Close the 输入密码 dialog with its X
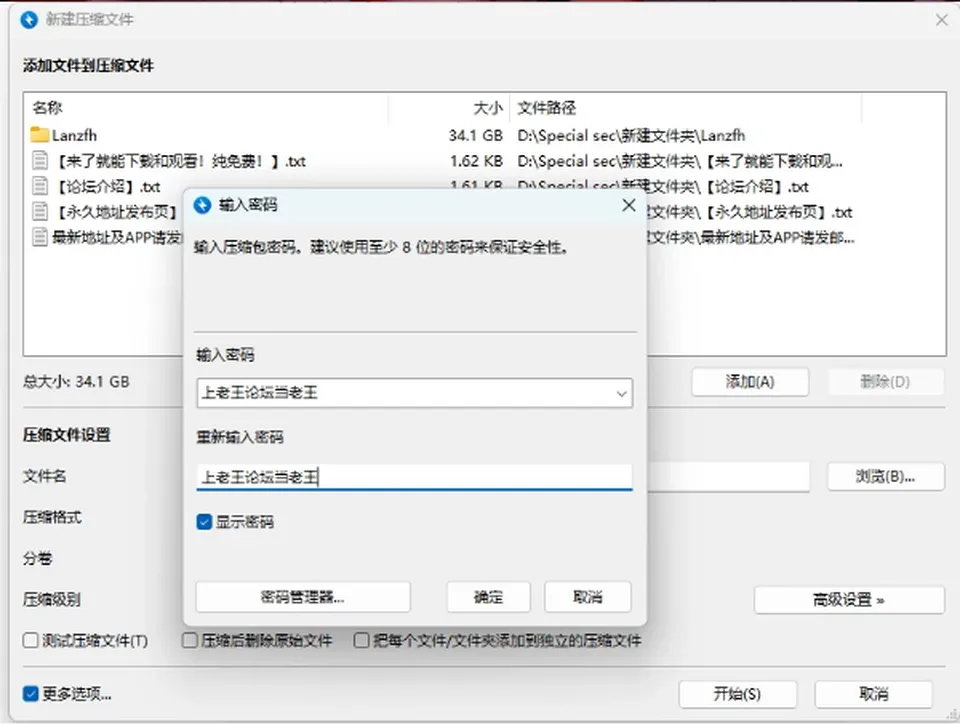The height and width of the screenshot is (725, 960). [629, 205]
